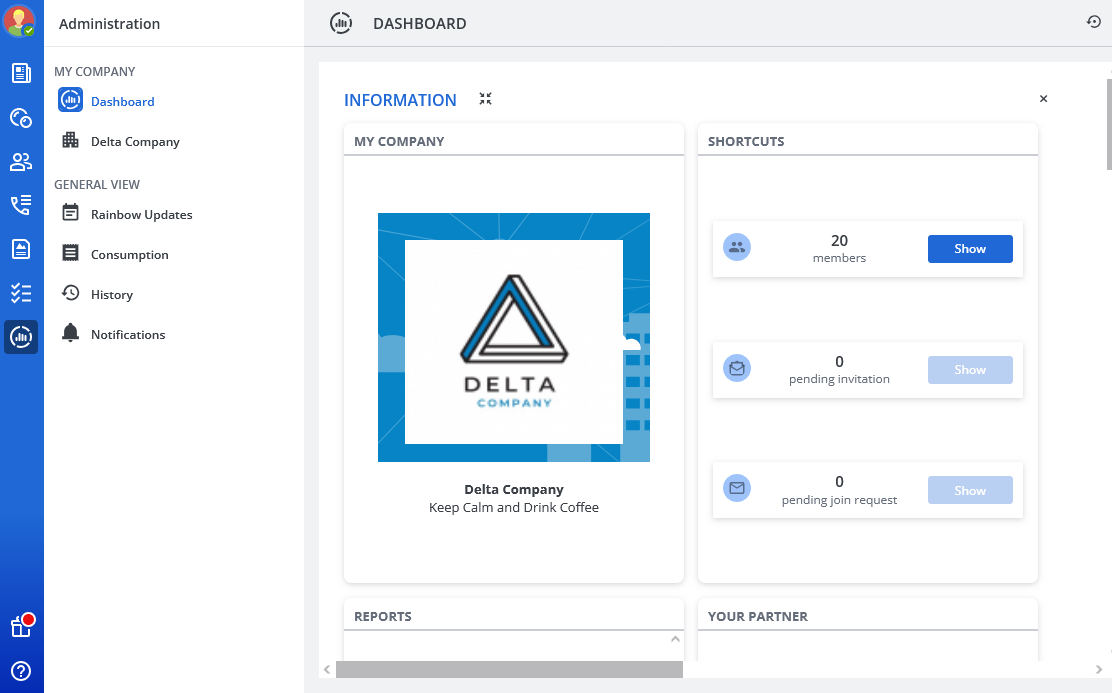
Task: Click the Delta Company logo image
Action: [513, 337]
